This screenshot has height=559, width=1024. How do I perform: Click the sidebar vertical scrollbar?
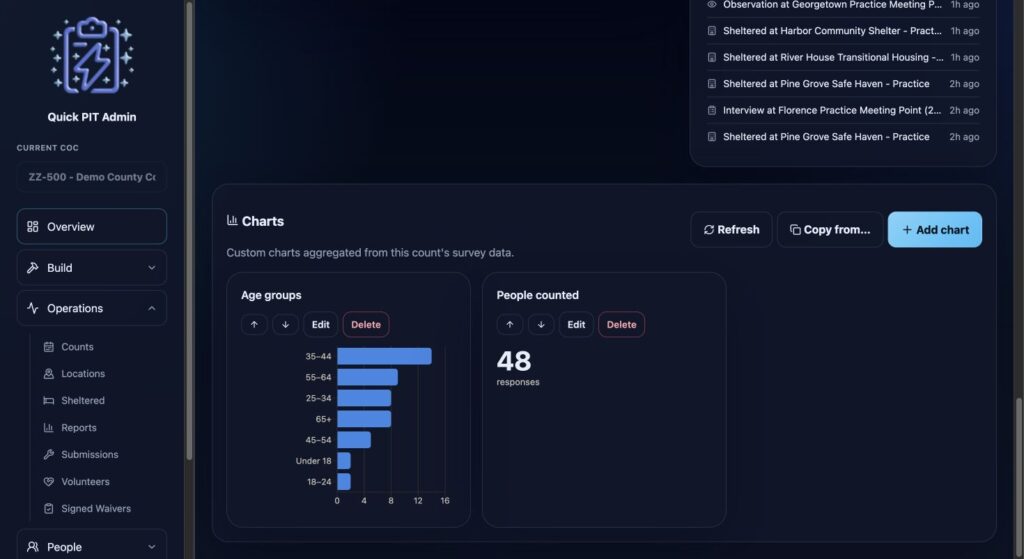[189, 229]
